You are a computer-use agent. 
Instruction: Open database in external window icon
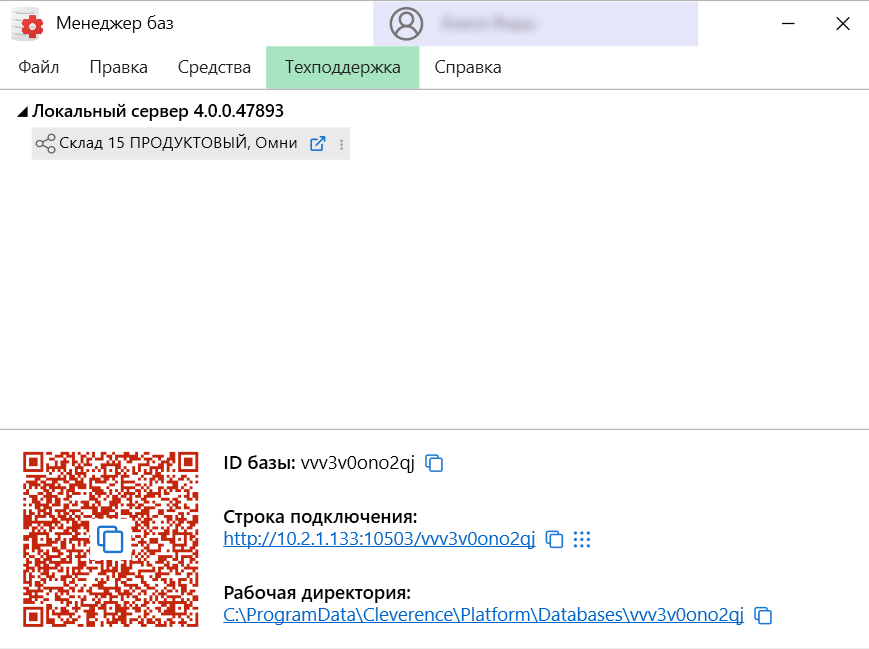318,144
